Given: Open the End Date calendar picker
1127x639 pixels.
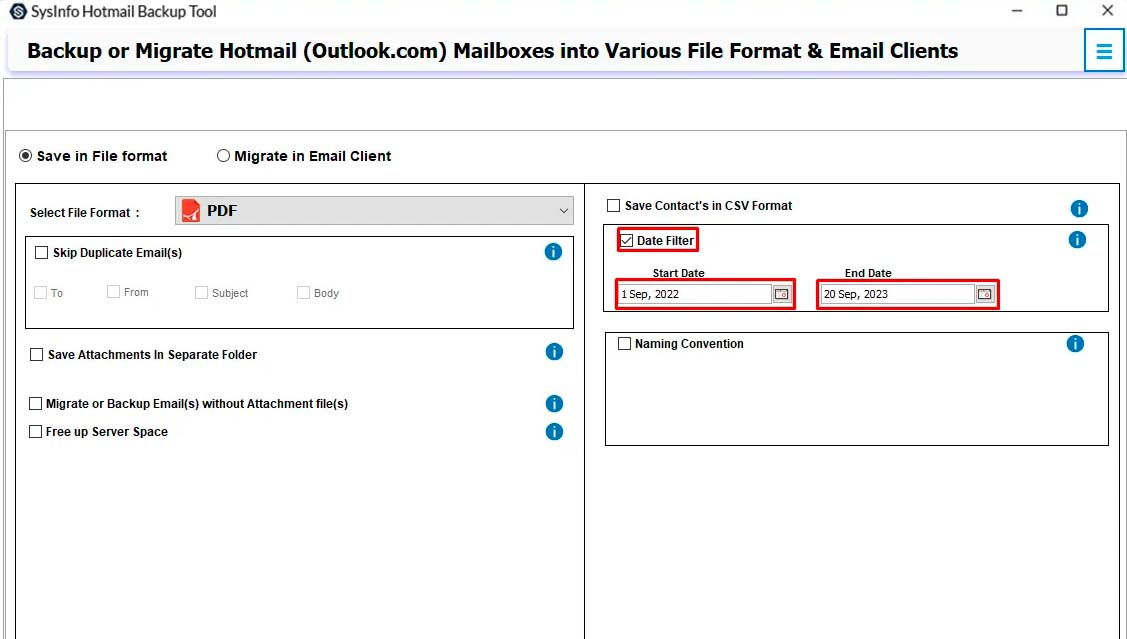Looking at the screenshot, I should click(x=984, y=294).
